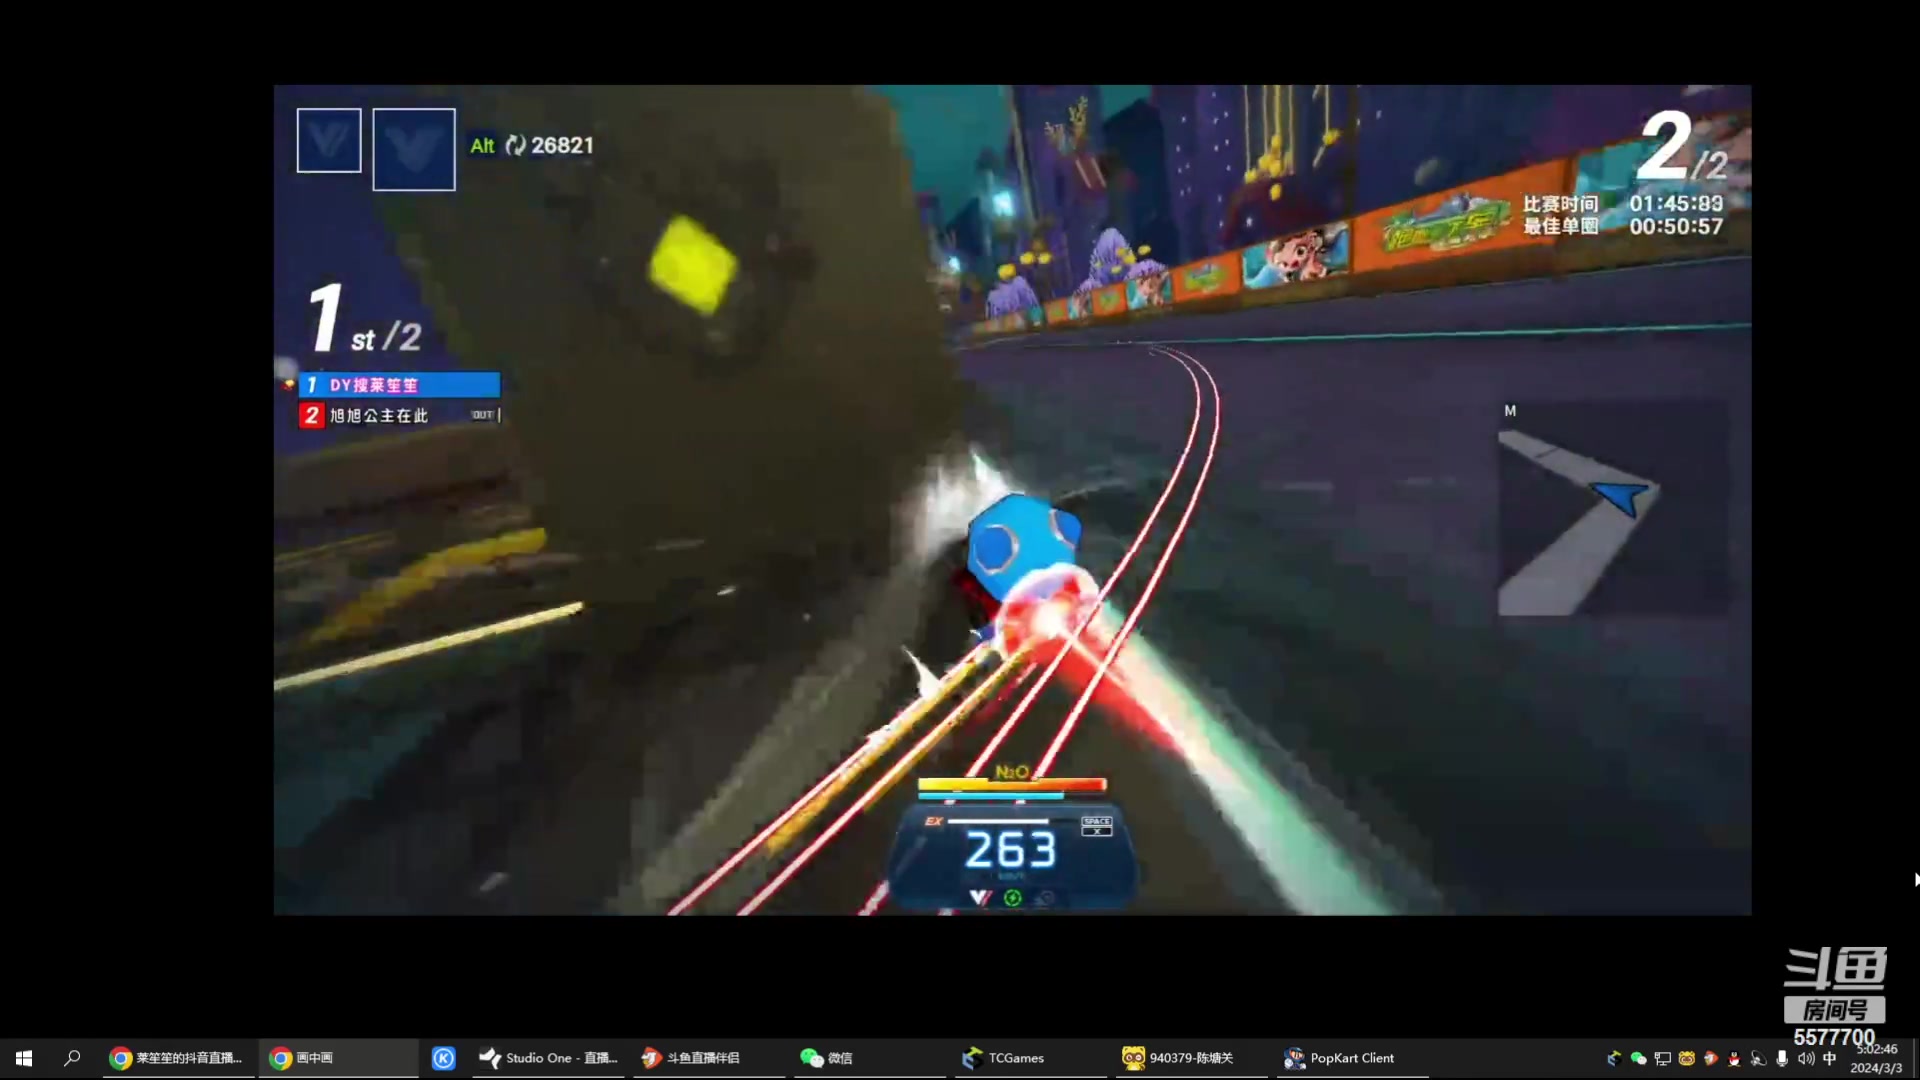This screenshot has height=1080, width=1920.
Task: Open the Windows Start menu
Action: tap(24, 1058)
